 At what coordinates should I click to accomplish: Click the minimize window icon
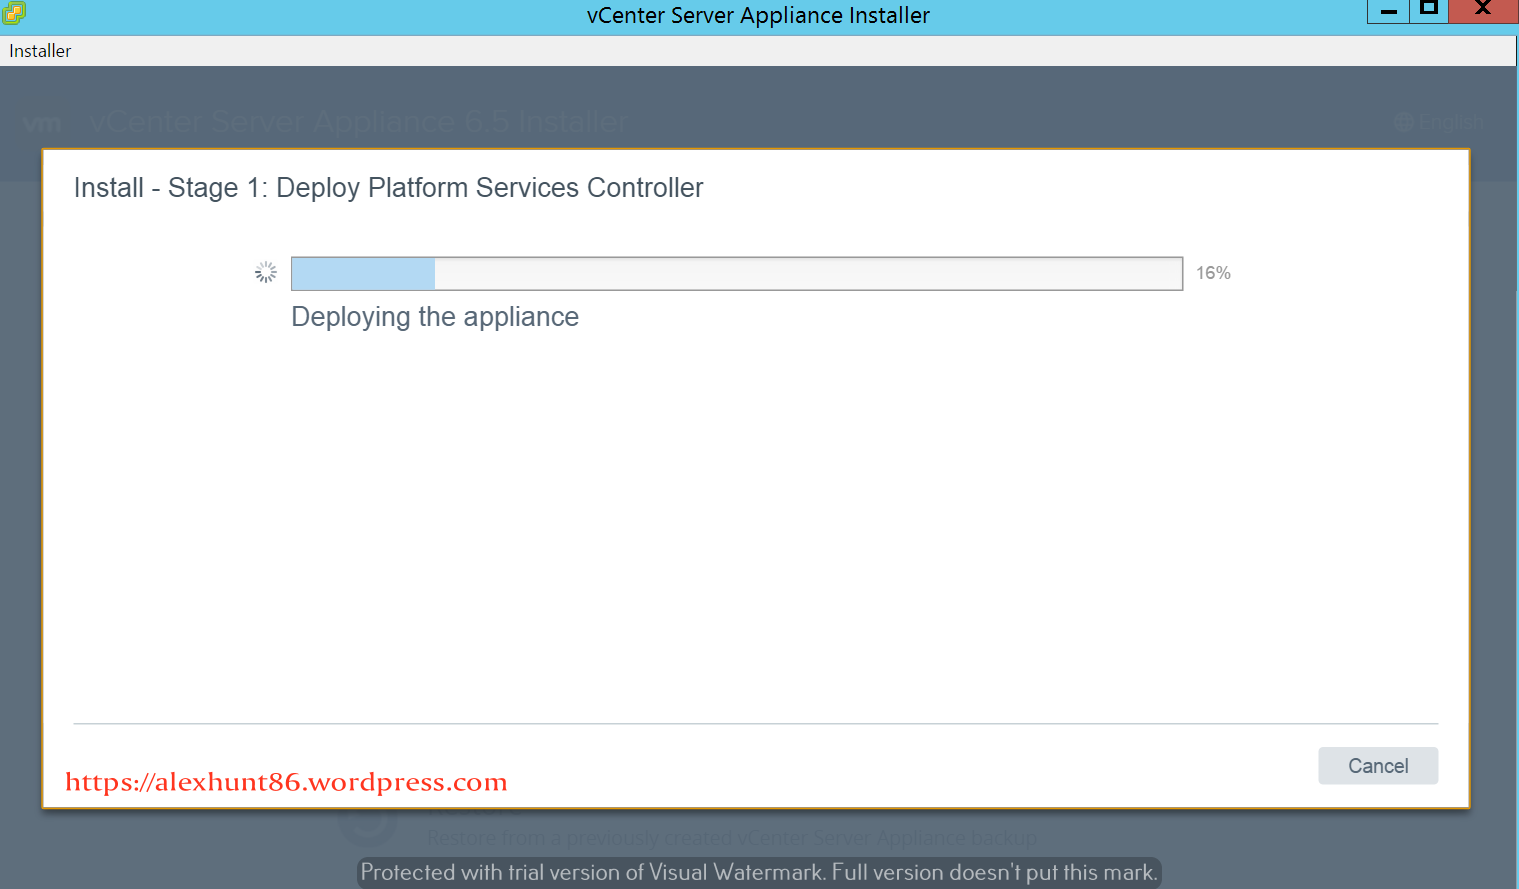[x=1387, y=12]
